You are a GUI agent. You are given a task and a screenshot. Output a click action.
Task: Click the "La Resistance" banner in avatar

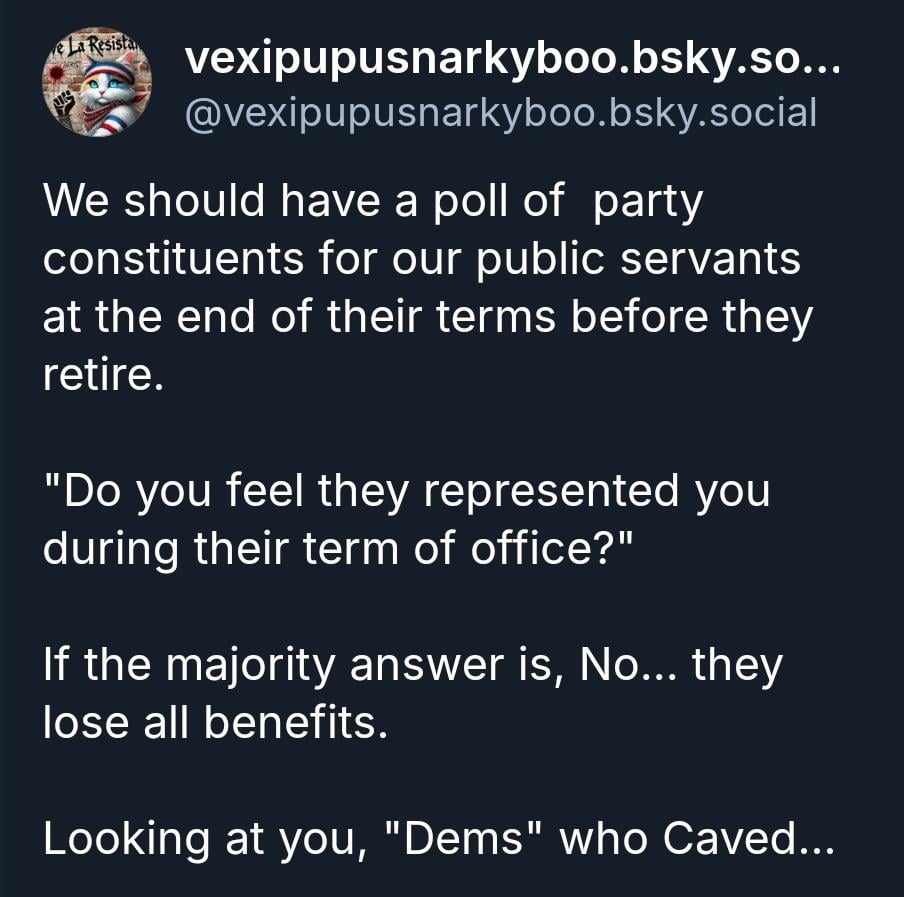96,45
